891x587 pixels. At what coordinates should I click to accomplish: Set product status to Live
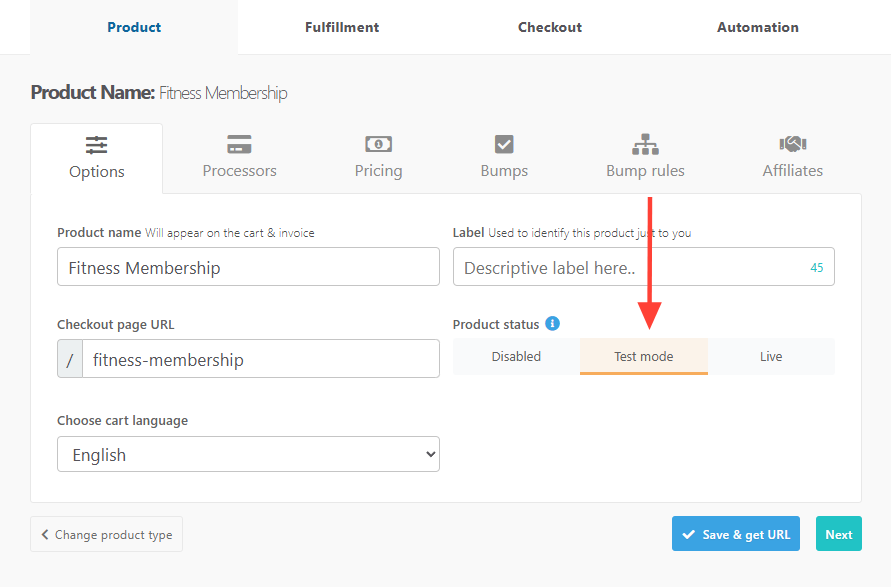(770, 357)
